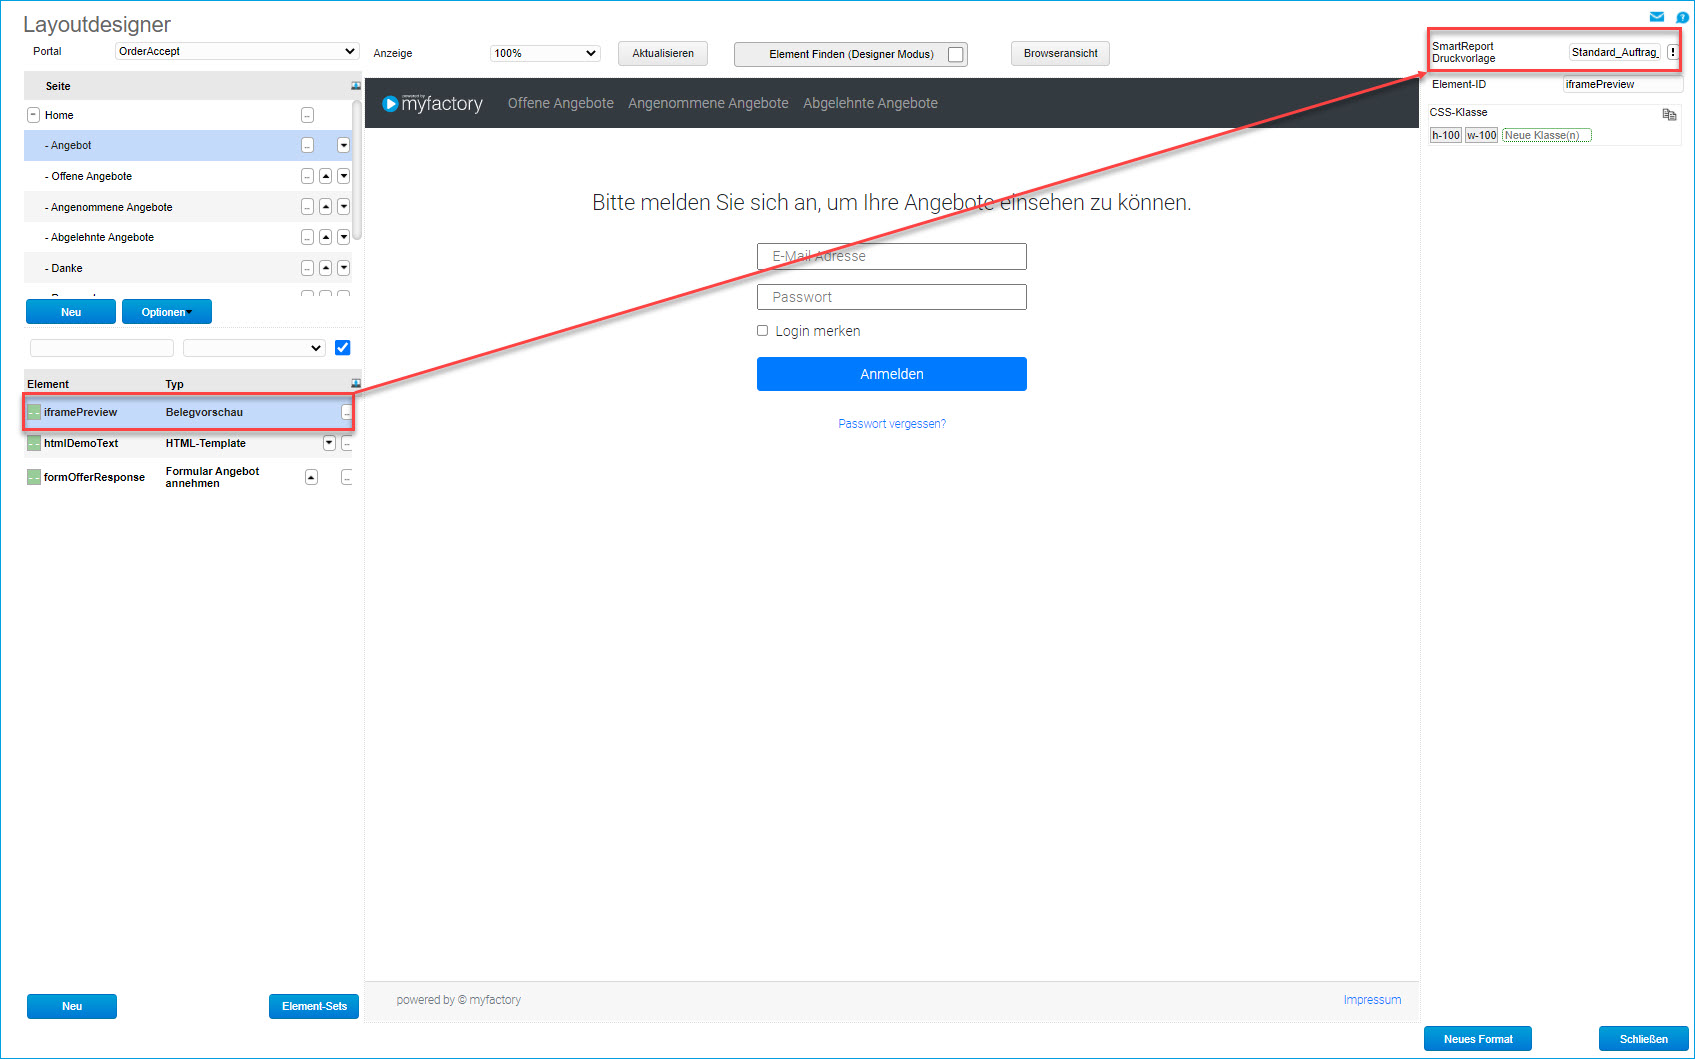
Task: Open details button for Angebot page
Action: click(x=307, y=145)
